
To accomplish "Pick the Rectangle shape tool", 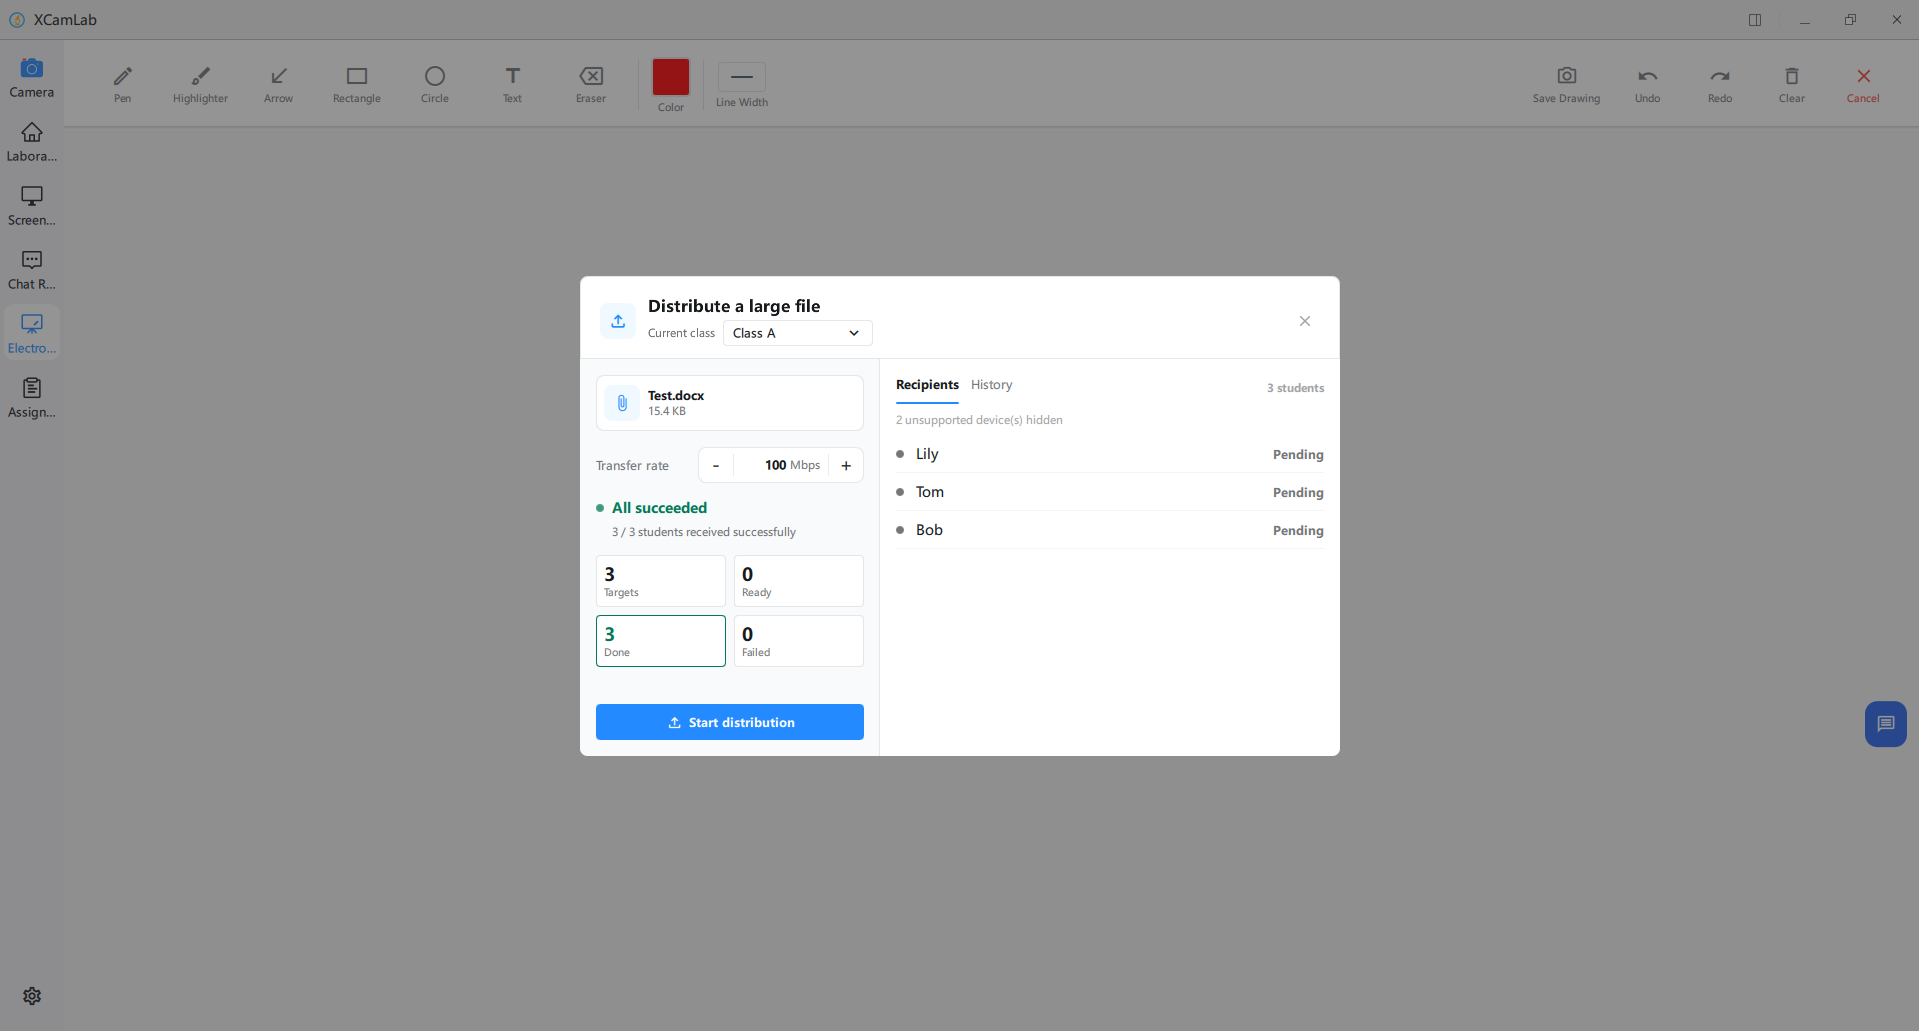I will pyautogui.click(x=357, y=84).
